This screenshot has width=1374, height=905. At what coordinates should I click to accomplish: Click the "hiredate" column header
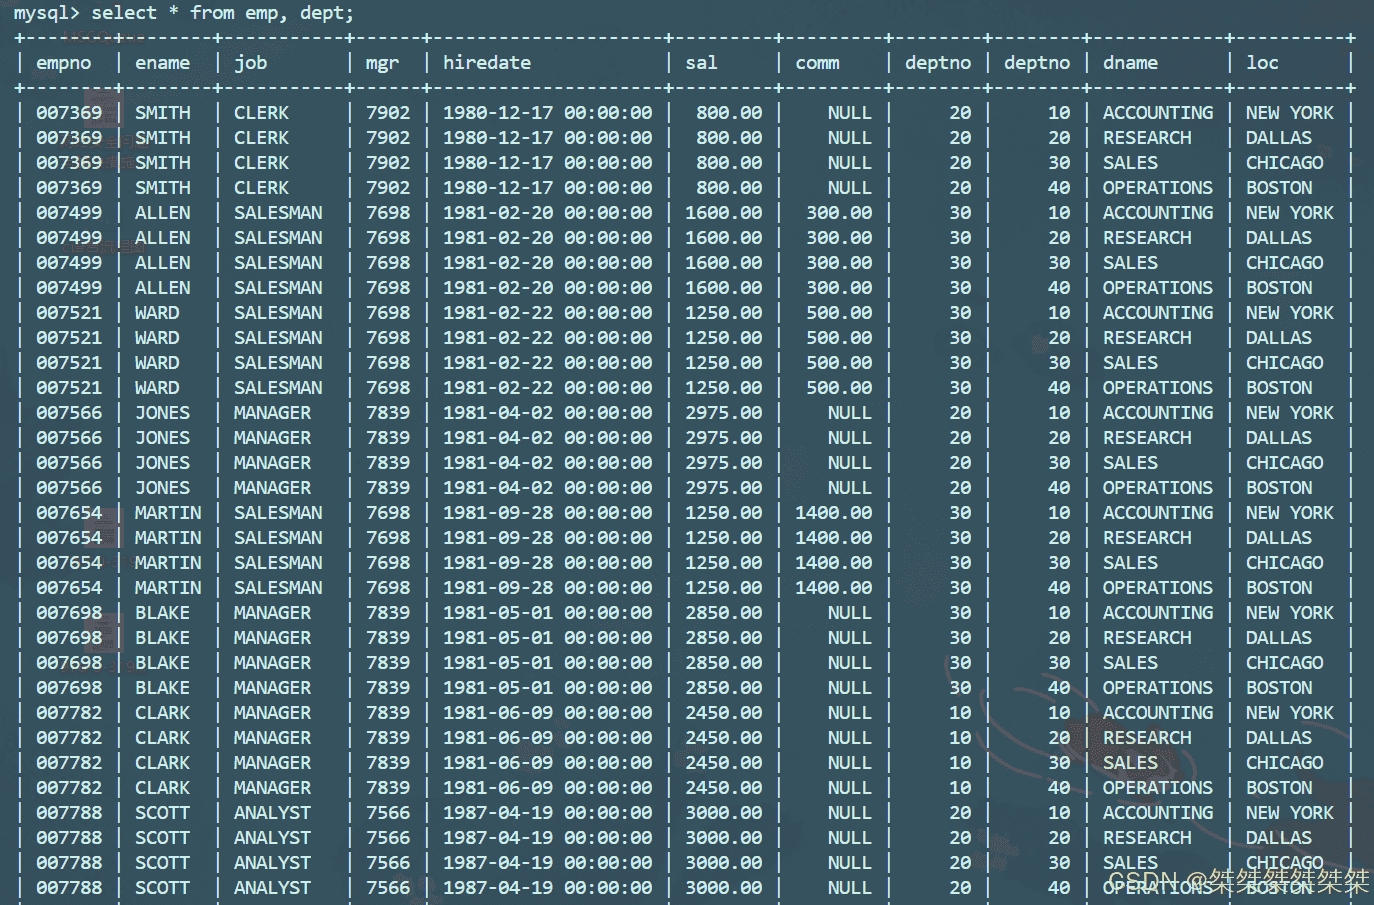(487, 63)
